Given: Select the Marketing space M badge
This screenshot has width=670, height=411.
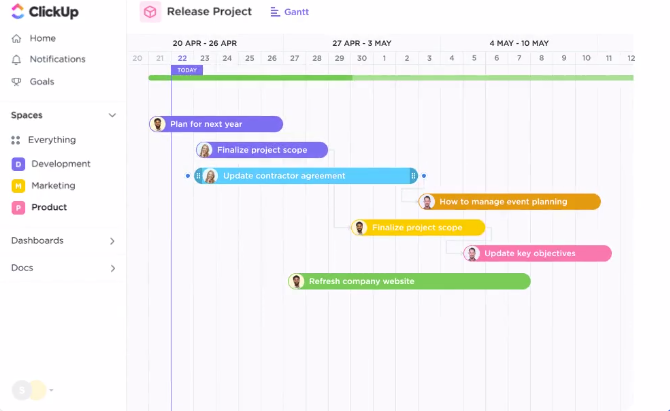Looking at the screenshot, I should 18,186.
